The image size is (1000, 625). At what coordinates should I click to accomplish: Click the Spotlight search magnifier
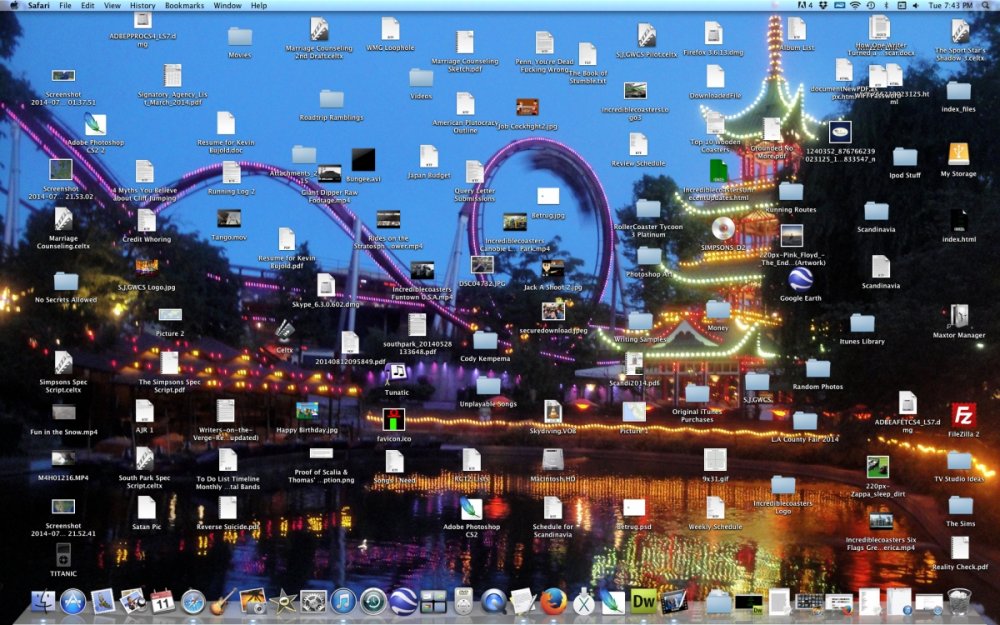tap(987, 6)
